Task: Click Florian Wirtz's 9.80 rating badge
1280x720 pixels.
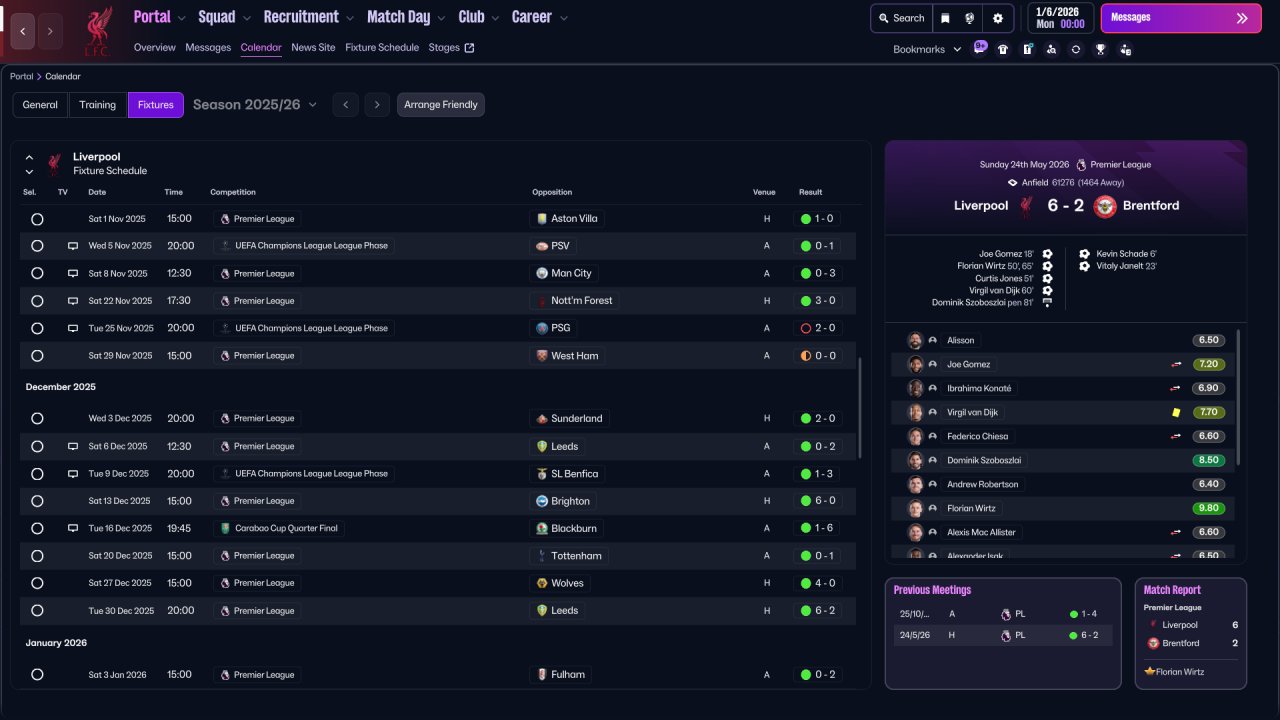Action: 1209,508
